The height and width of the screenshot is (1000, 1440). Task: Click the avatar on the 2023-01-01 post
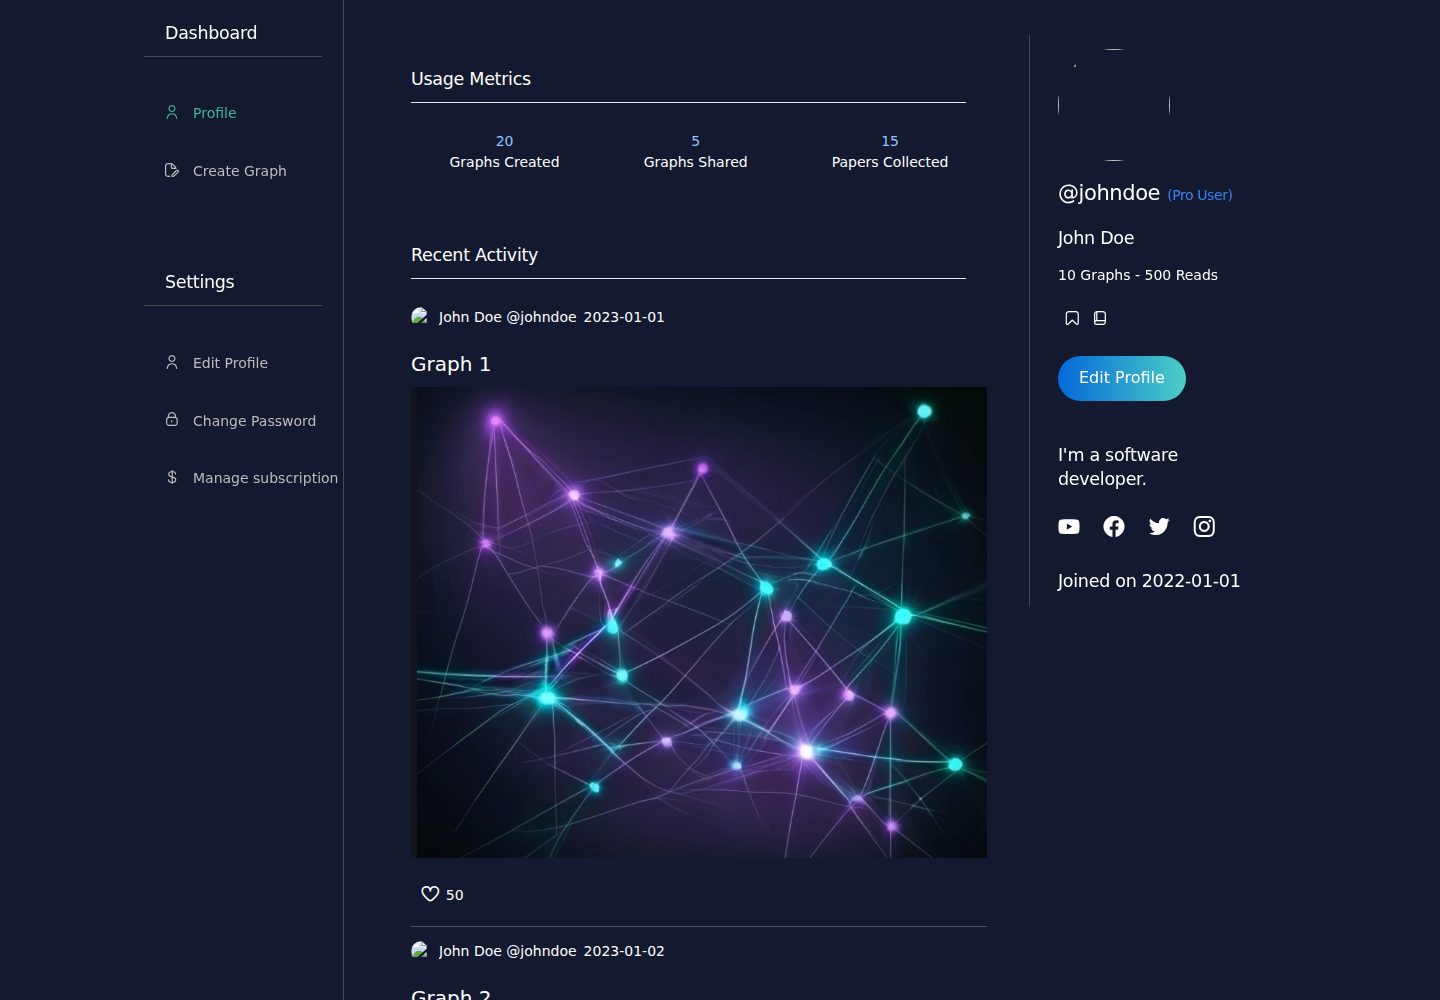click(x=420, y=317)
